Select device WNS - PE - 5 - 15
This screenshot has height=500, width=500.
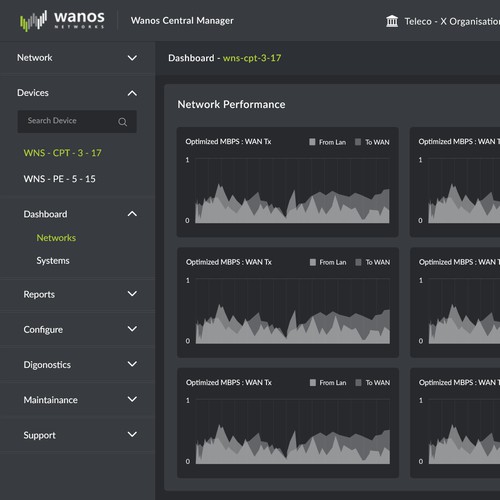(59, 179)
